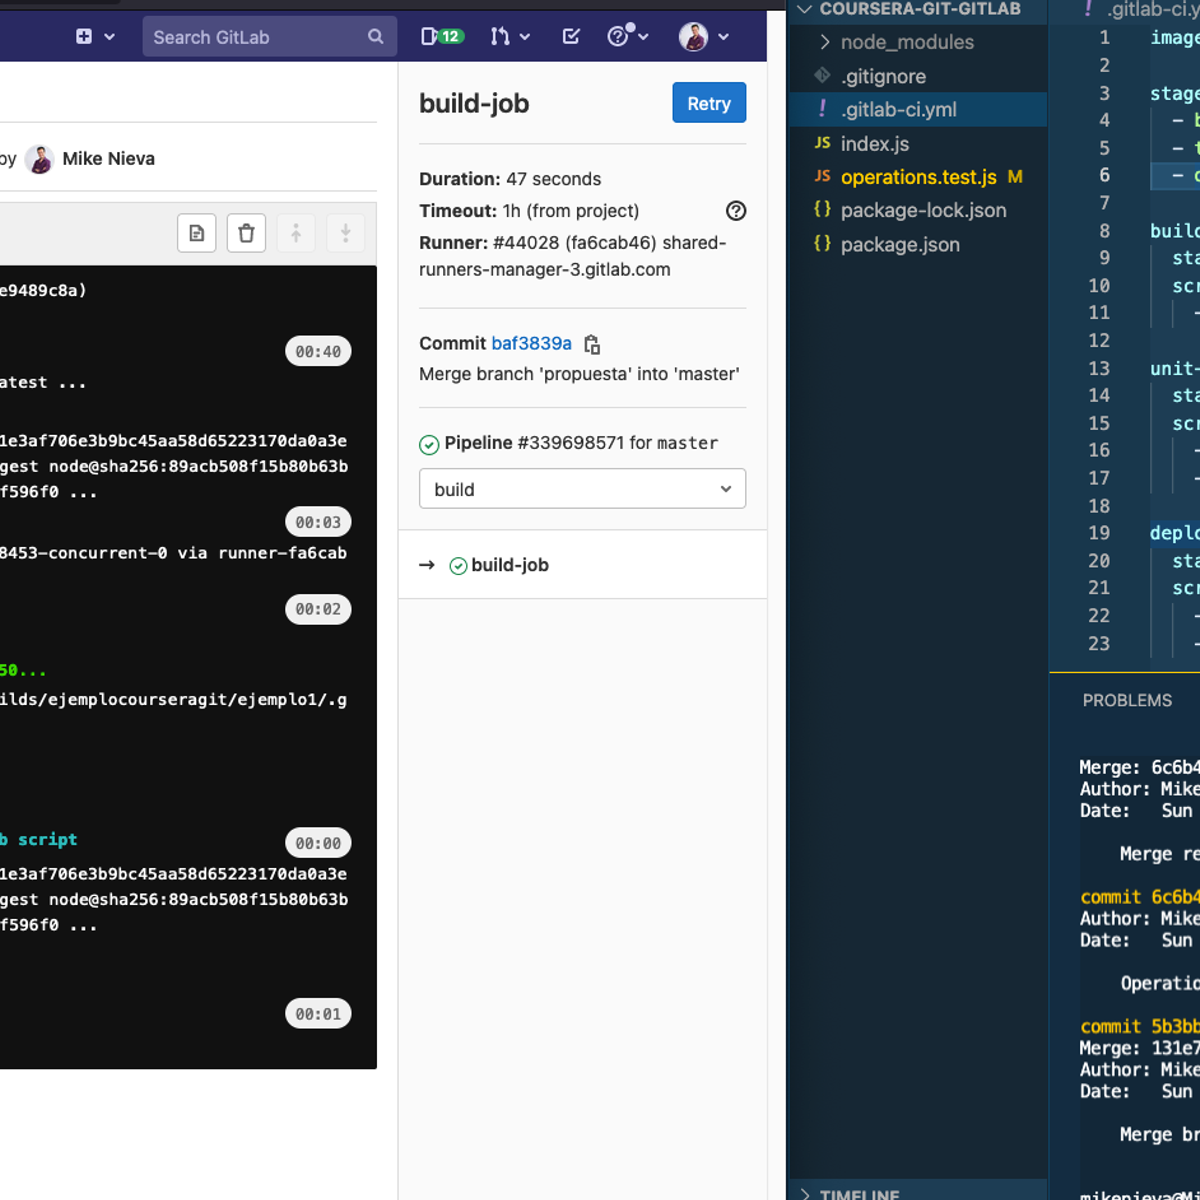Click the node_modules folder chevron
This screenshot has height=1200, width=1200.
[x=825, y=42]
